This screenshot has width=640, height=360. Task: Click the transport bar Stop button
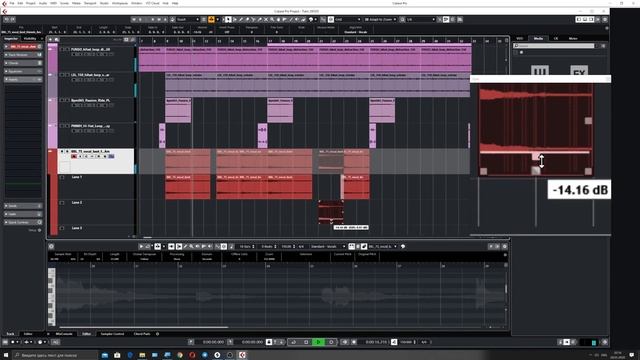(306, 342)
